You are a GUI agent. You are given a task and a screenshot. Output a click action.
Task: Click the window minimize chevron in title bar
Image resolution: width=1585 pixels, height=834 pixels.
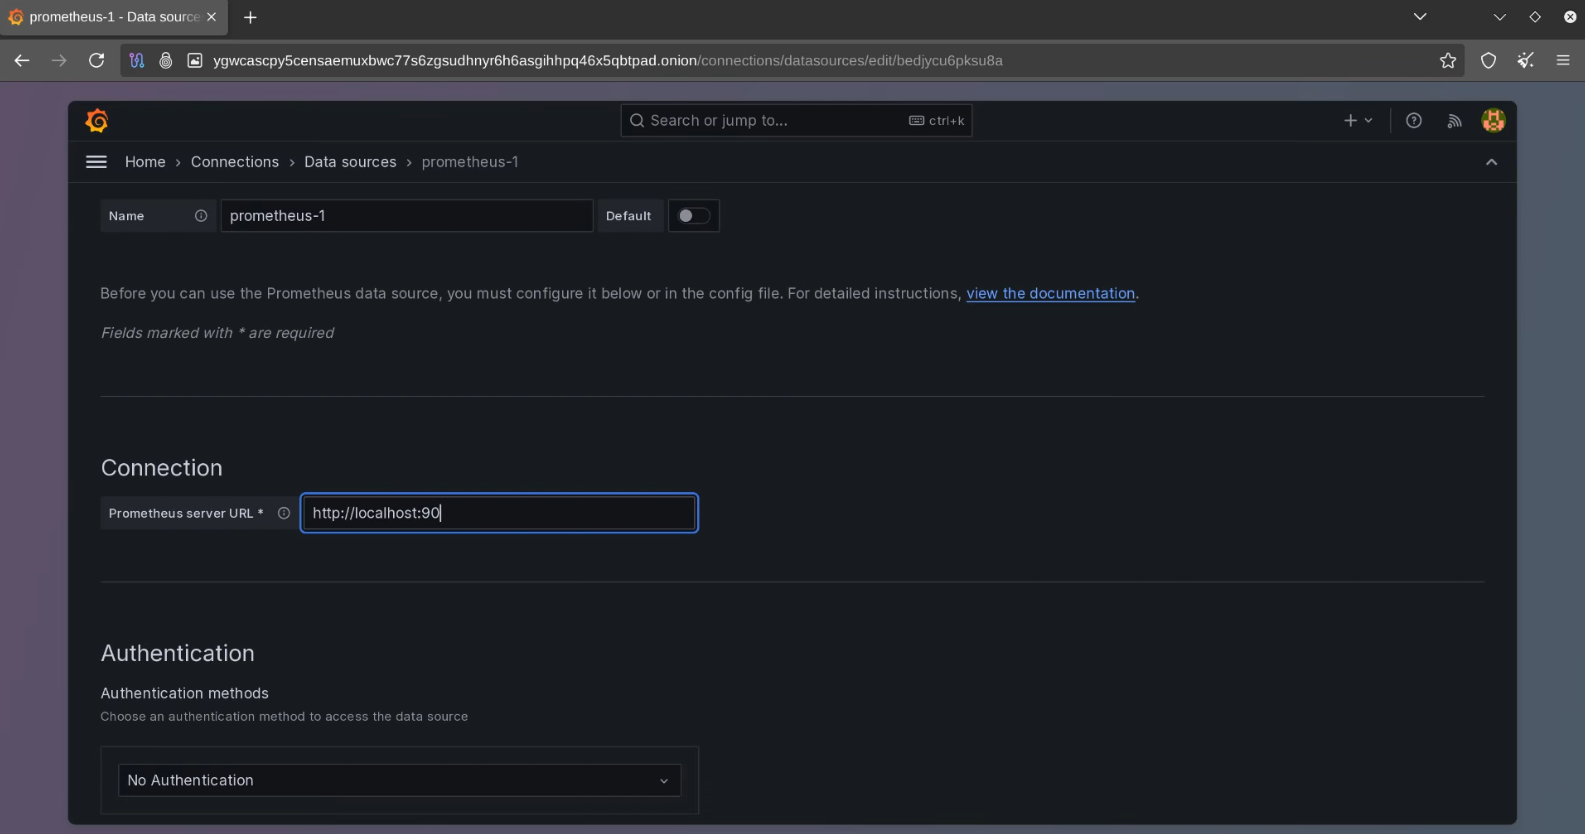point(1499,17)
